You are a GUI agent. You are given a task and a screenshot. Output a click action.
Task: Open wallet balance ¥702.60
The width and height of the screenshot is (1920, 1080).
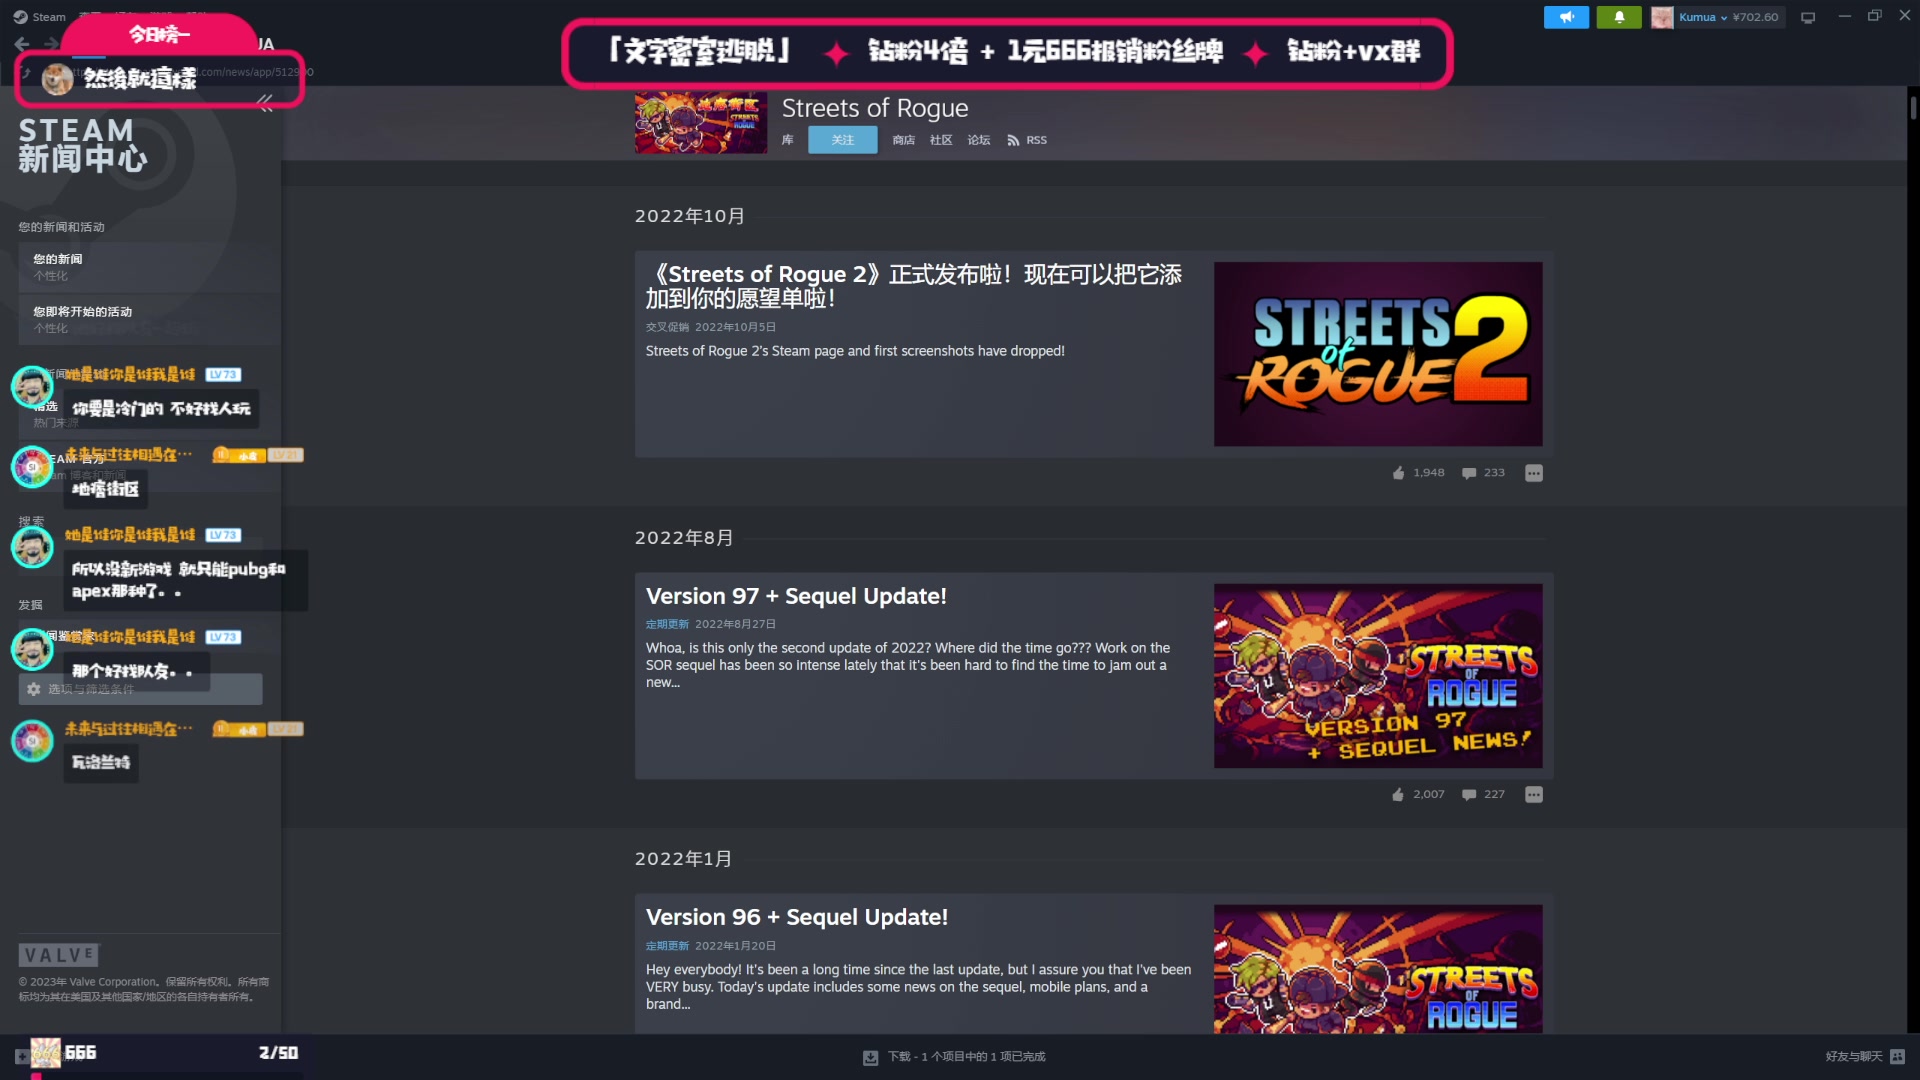click(x=1755, y=17)
